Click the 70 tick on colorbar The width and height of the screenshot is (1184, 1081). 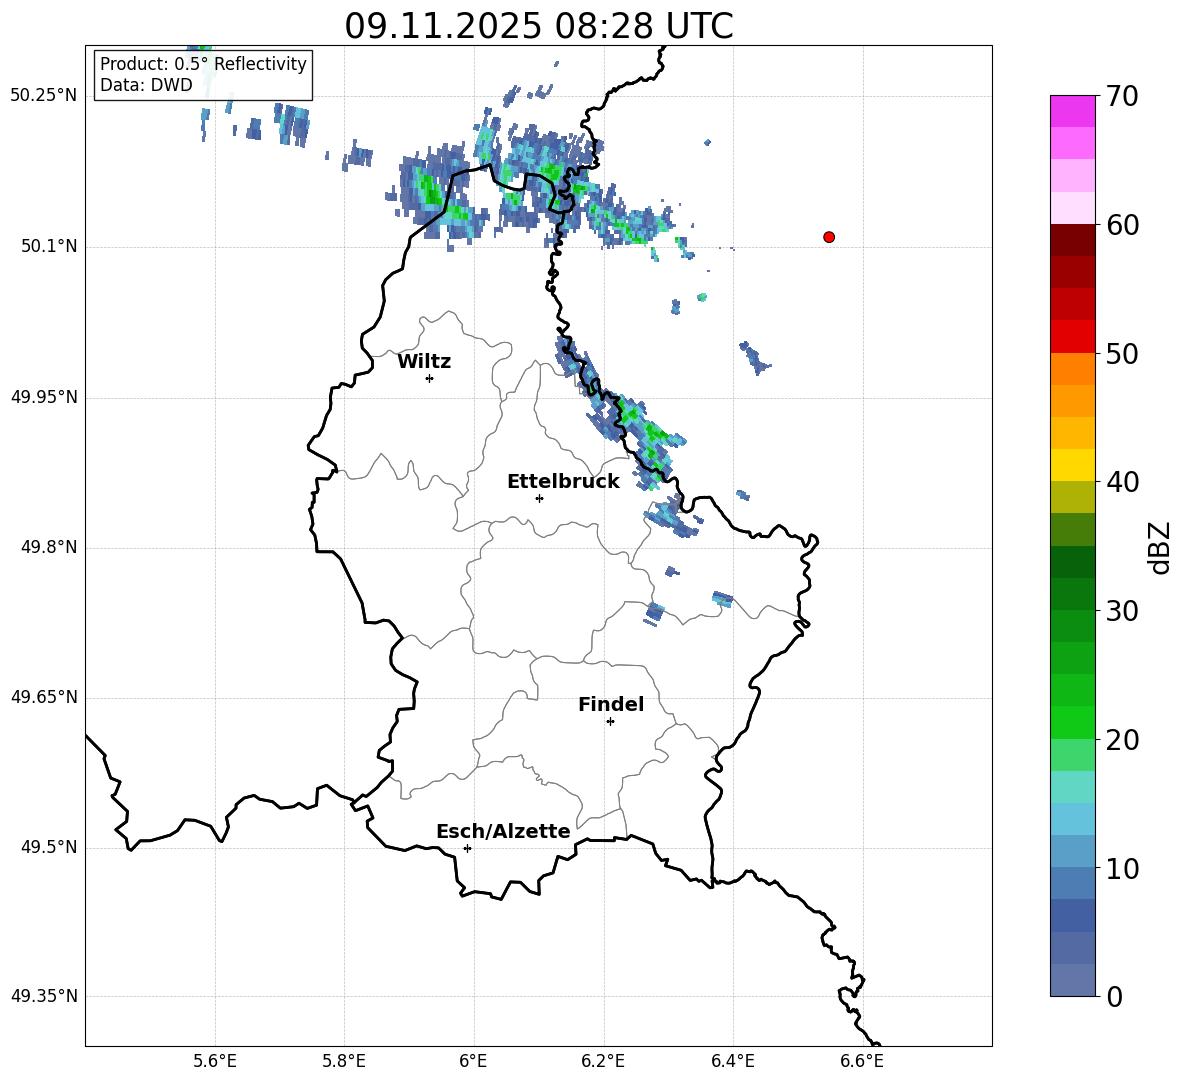[x=1122, y=96]
